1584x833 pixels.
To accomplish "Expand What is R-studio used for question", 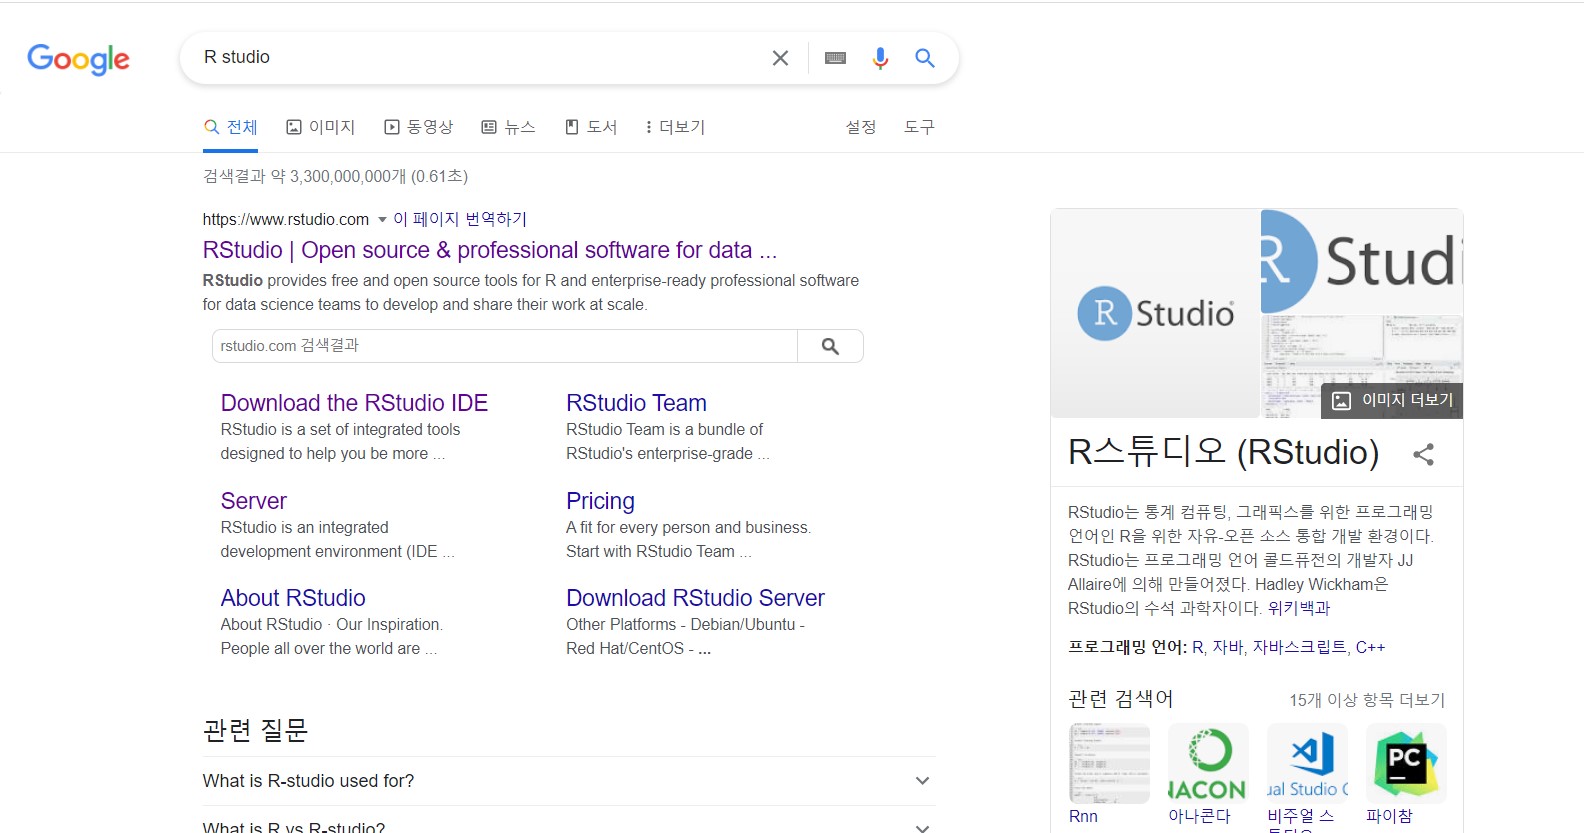I will [x=569, y=781].
